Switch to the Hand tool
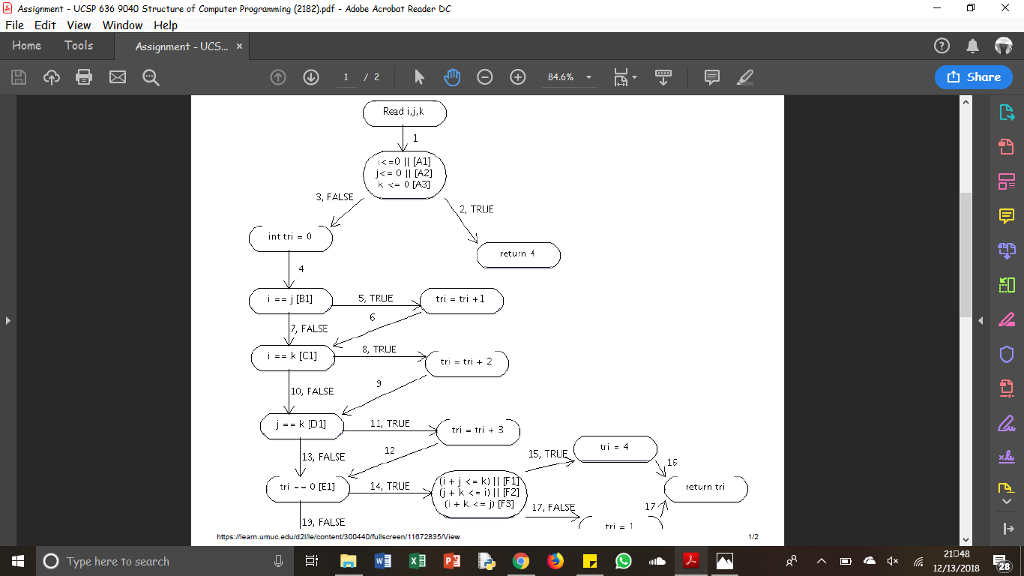The image size is (1024, 576). [452, 76]
